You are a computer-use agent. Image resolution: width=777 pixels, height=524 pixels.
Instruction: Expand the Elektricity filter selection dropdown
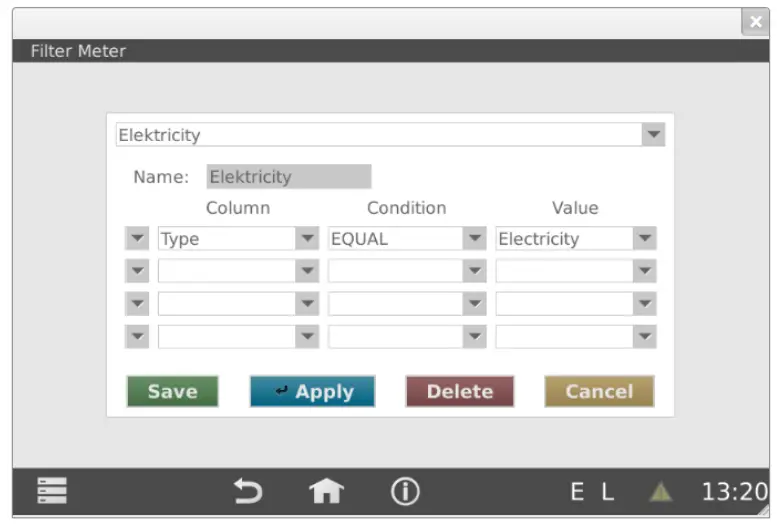coord(653,134)
